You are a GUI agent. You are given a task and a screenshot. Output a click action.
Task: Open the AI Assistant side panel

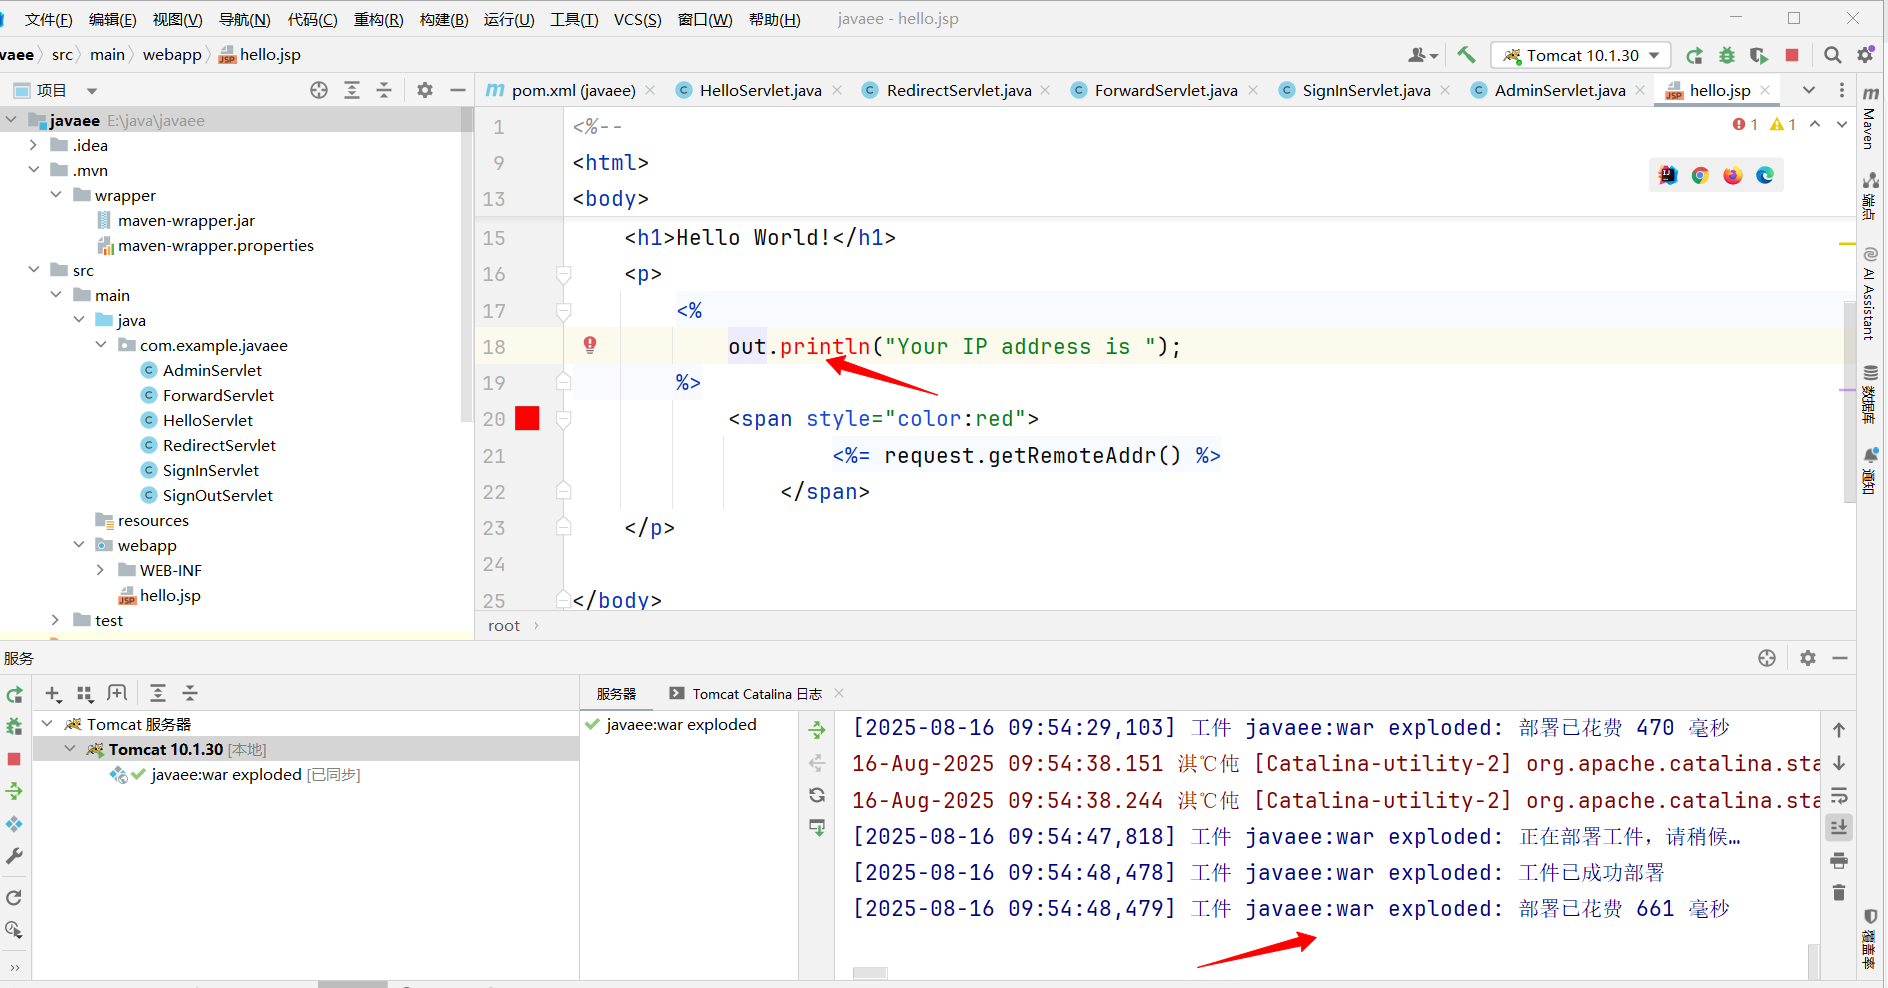point(1869,293)
